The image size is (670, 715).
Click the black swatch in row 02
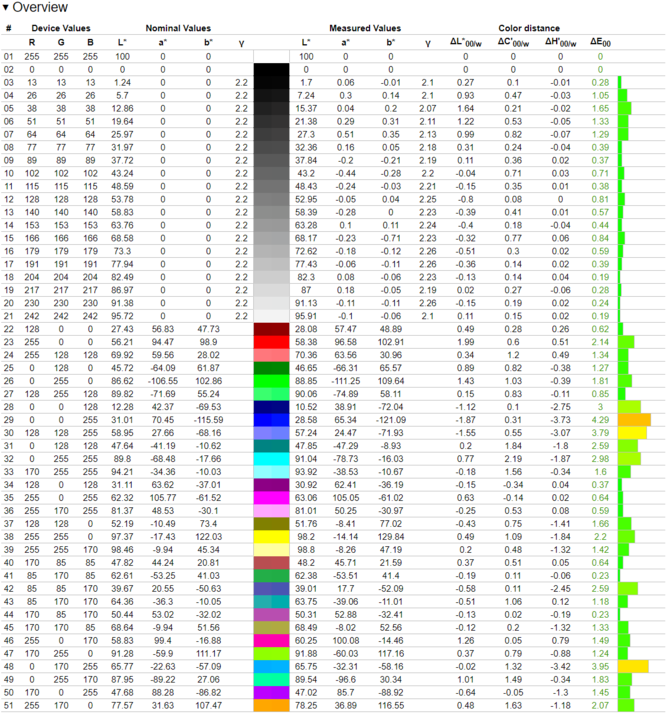click(x=272, y=70)
